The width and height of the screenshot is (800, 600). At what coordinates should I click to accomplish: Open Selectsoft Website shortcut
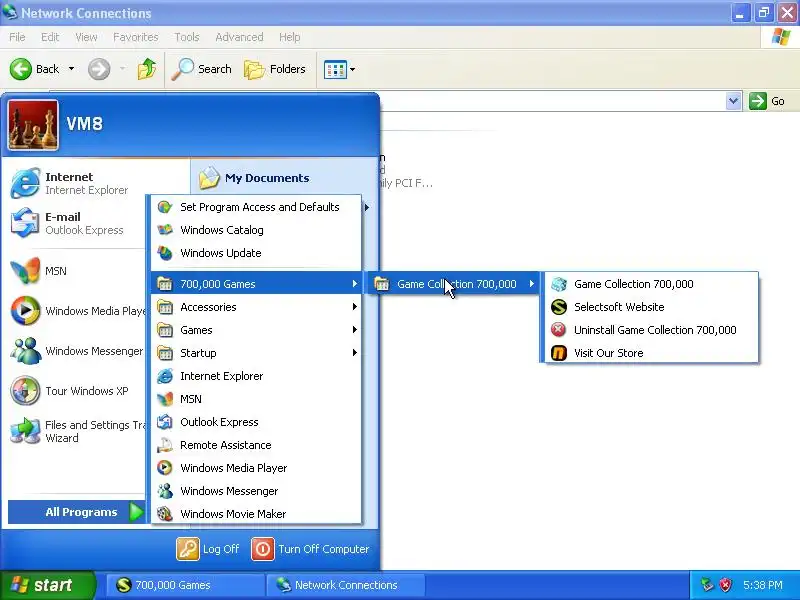[651, 307]
